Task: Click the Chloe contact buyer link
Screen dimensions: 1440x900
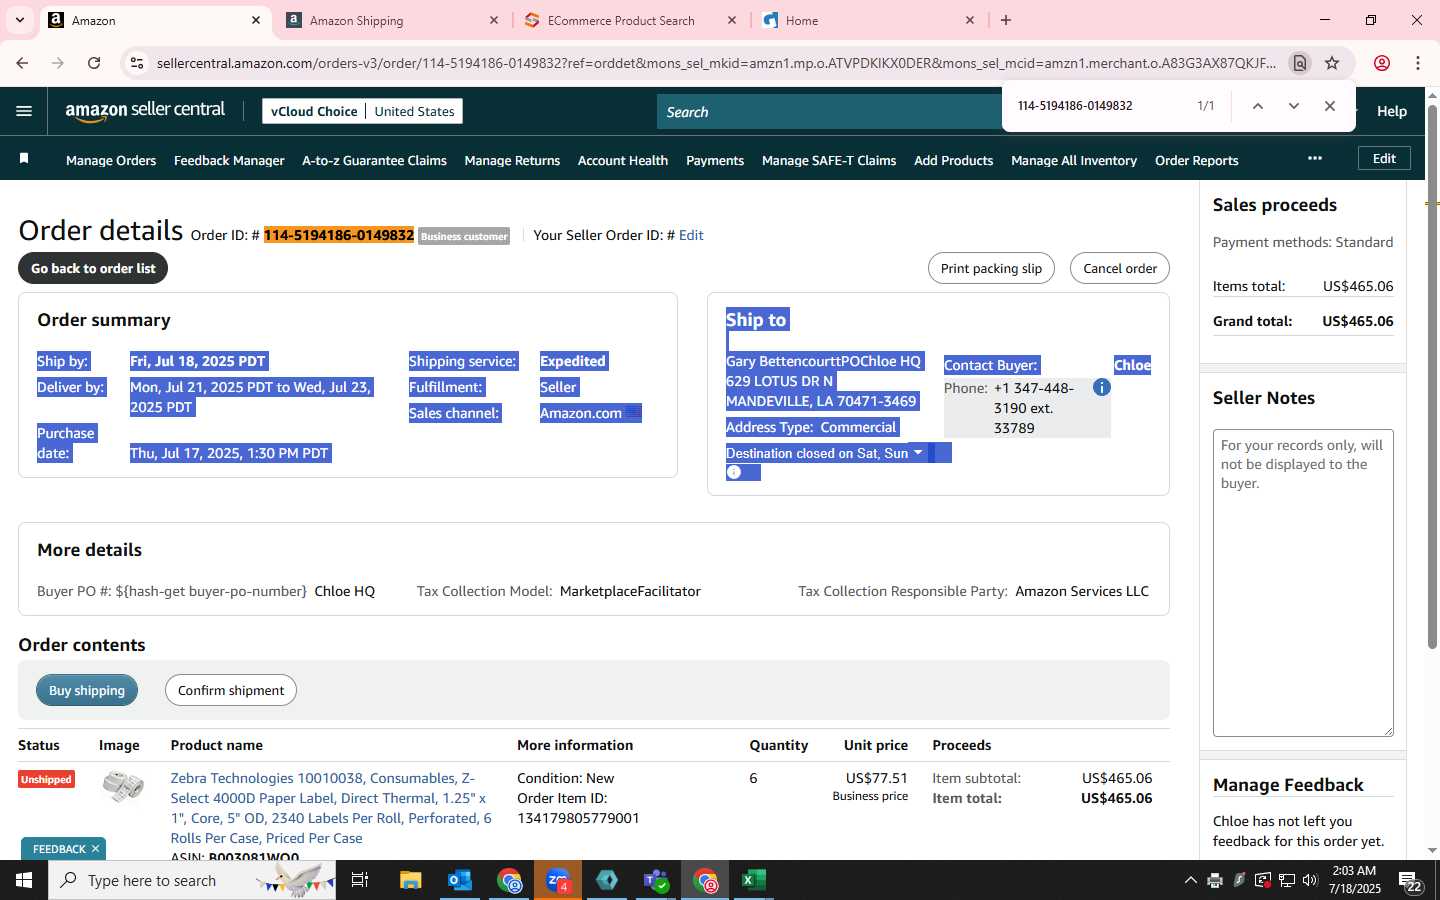Action: [1132, 365]
